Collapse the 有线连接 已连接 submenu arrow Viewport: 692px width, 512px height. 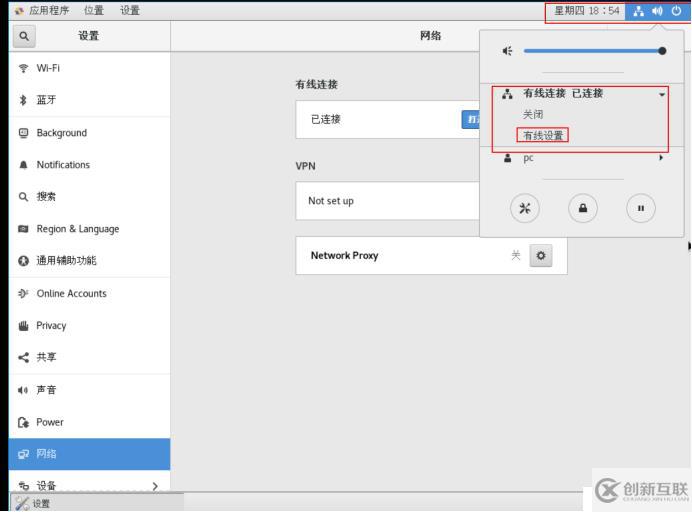click(x=662, y=94)
